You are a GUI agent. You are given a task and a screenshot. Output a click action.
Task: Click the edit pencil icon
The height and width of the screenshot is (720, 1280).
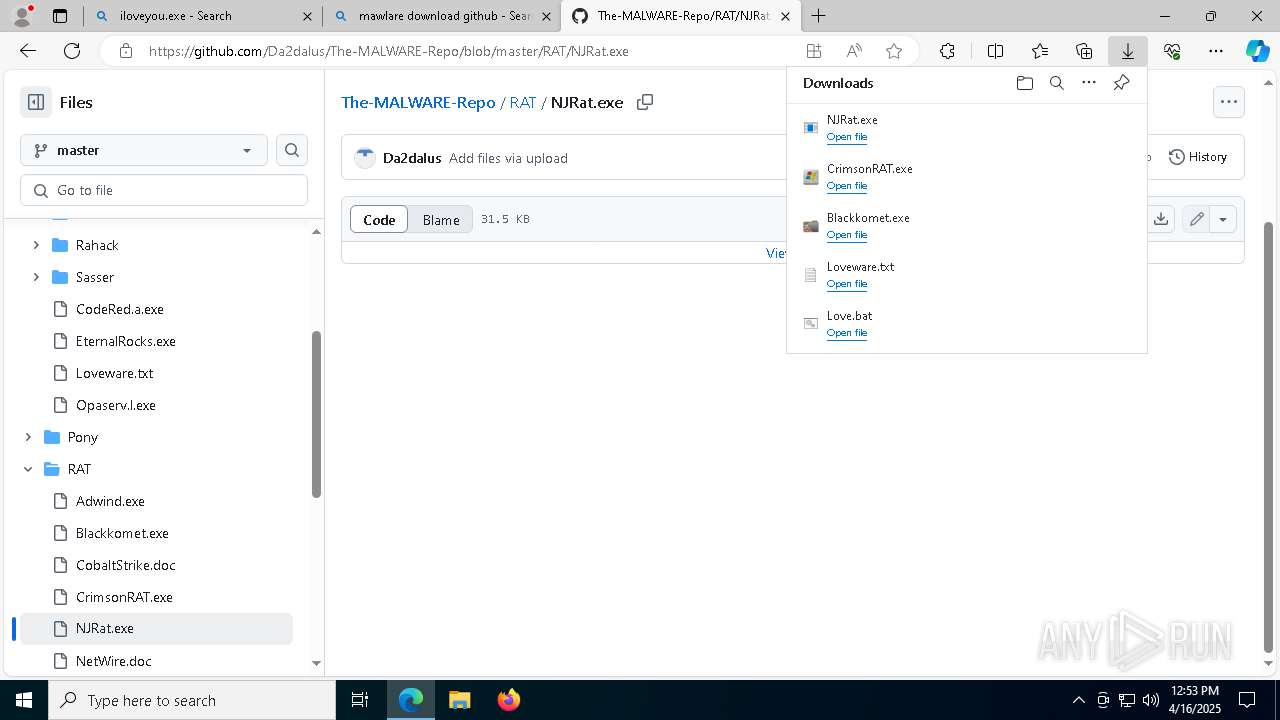point(1196,219)
